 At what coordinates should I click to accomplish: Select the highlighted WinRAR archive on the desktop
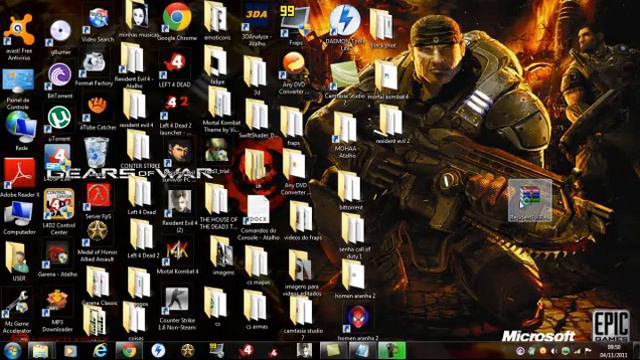tap(530, 200)
